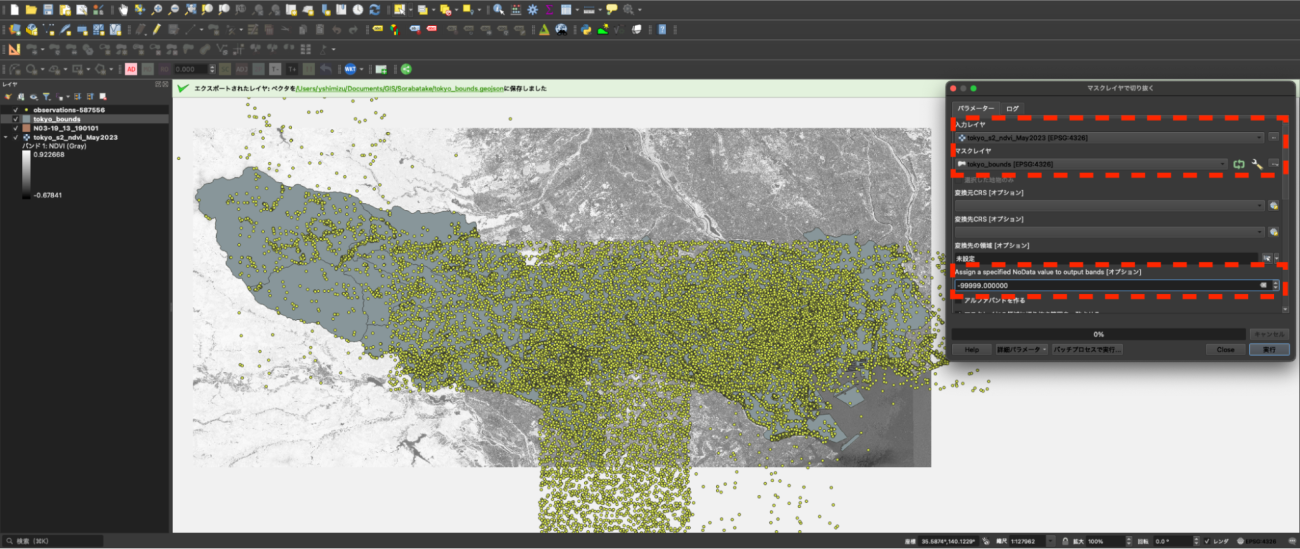Collapse the tokyo_s2_ndvi_May2023 layer legend
1300x549 pixels.
coord(7,137)
